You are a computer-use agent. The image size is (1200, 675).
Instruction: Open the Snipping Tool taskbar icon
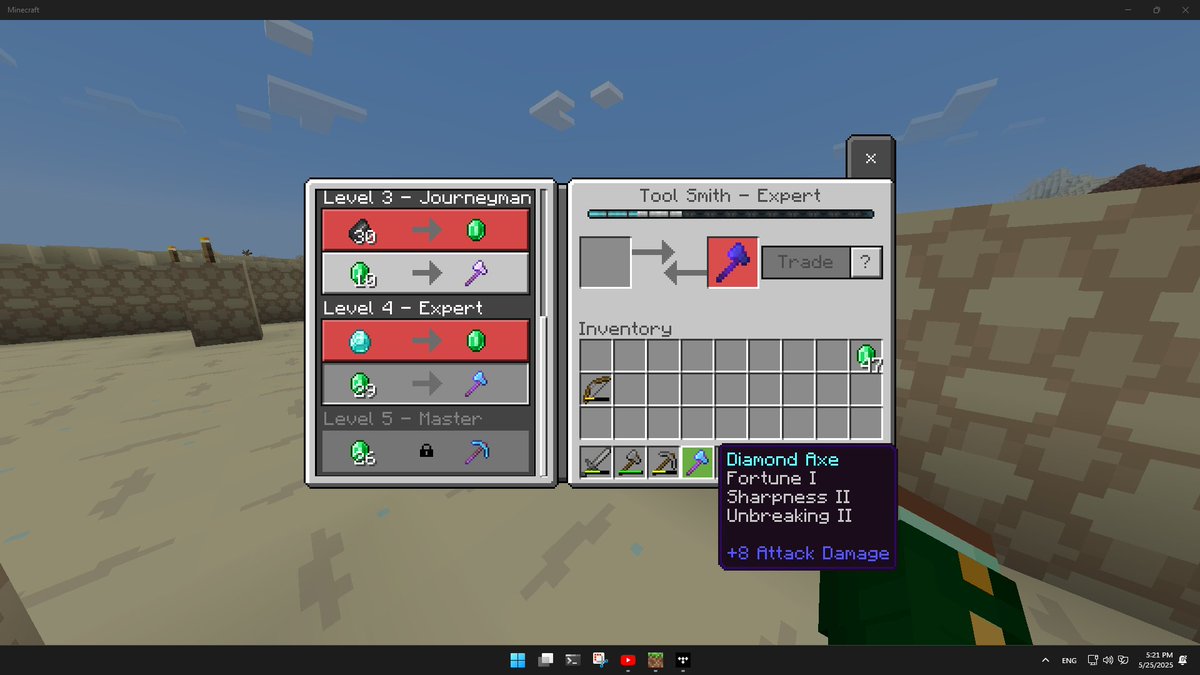coord(600,660)
